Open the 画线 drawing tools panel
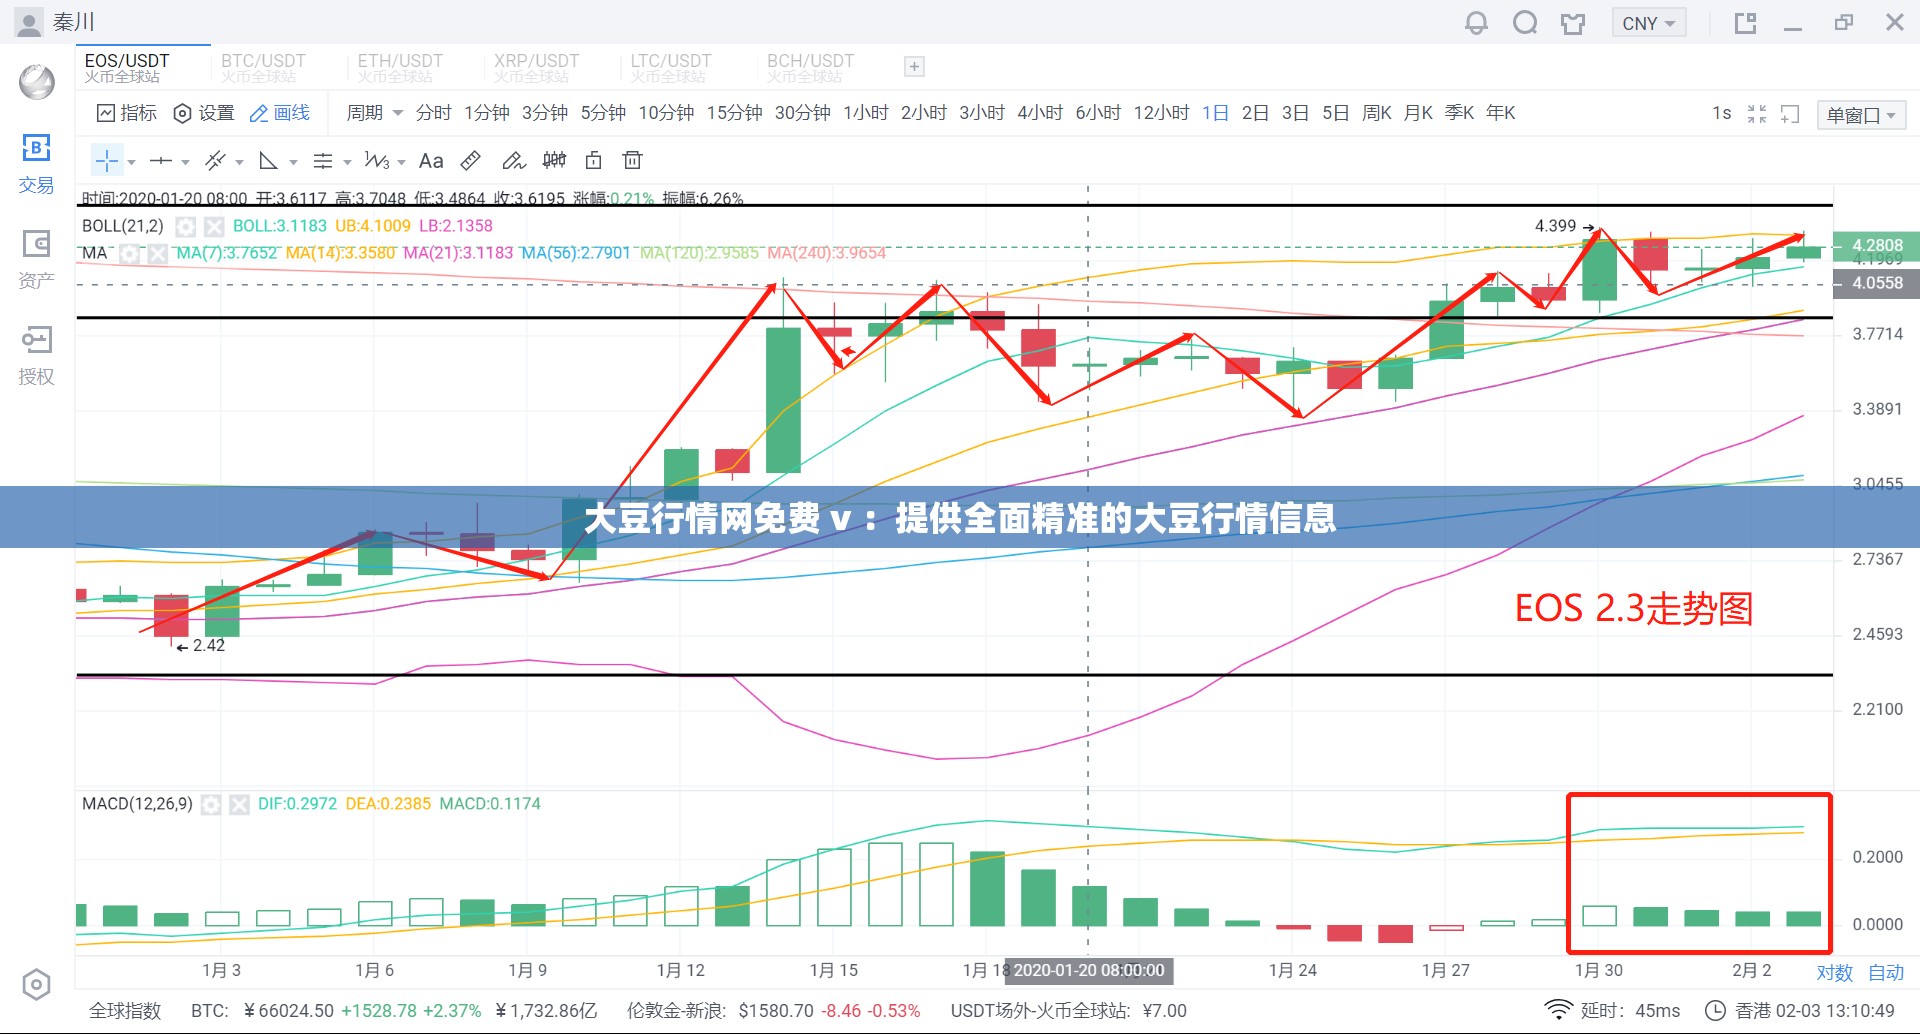The width and height of the screenshot is (1920, 1034). coord(281,113)
